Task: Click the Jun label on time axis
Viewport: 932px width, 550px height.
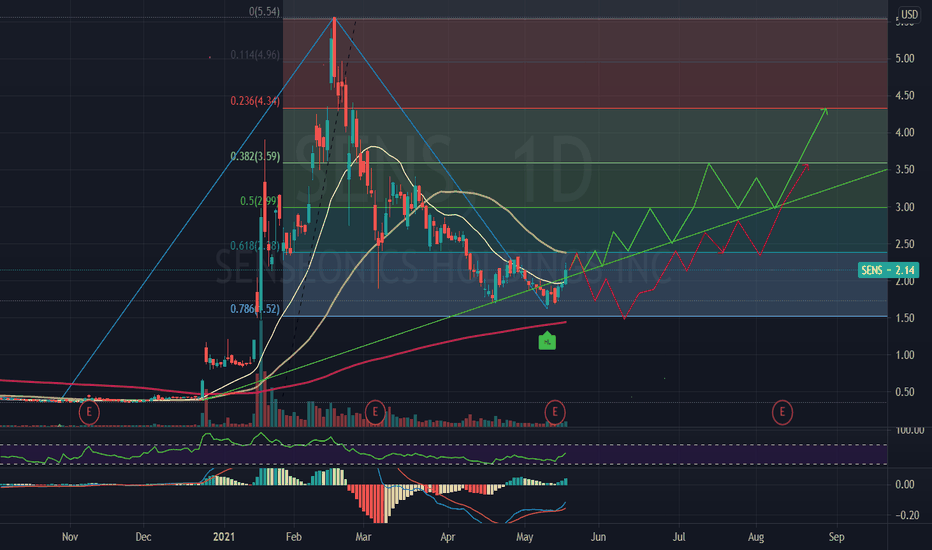Action: 598,537
